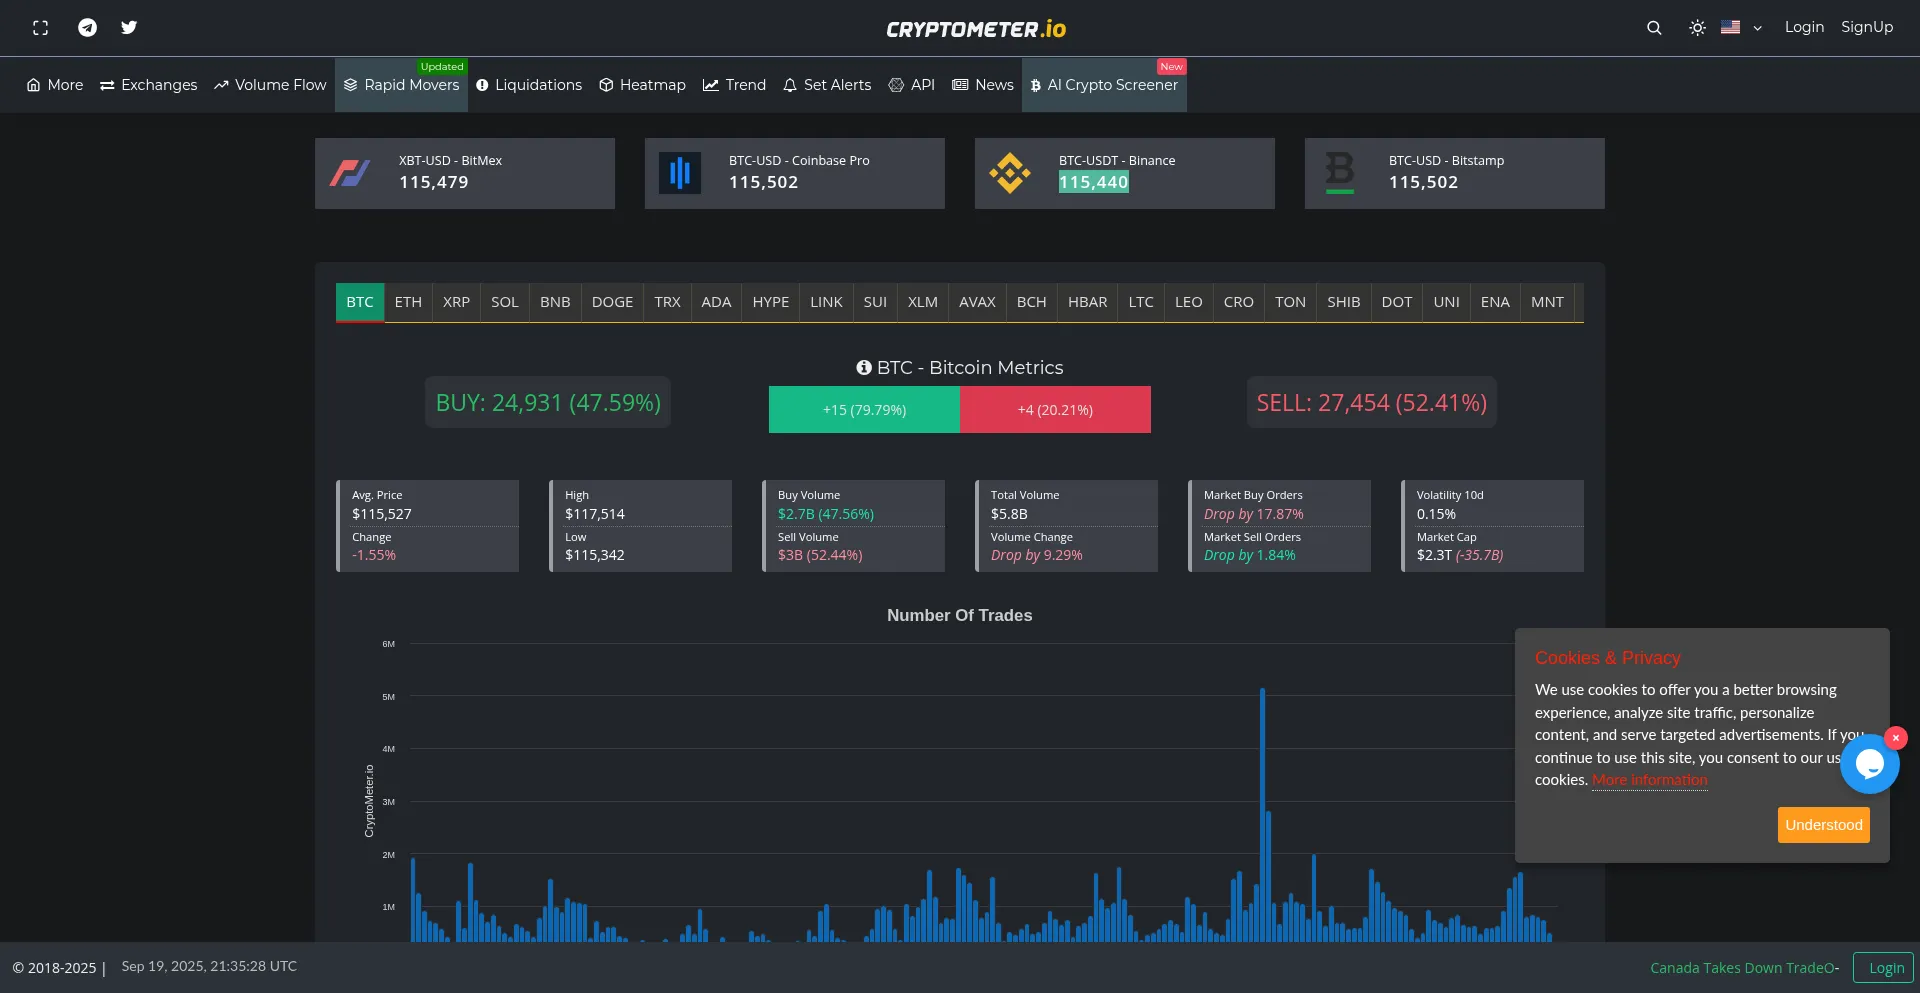
Task: Open the API page
Action: [912, 85]
